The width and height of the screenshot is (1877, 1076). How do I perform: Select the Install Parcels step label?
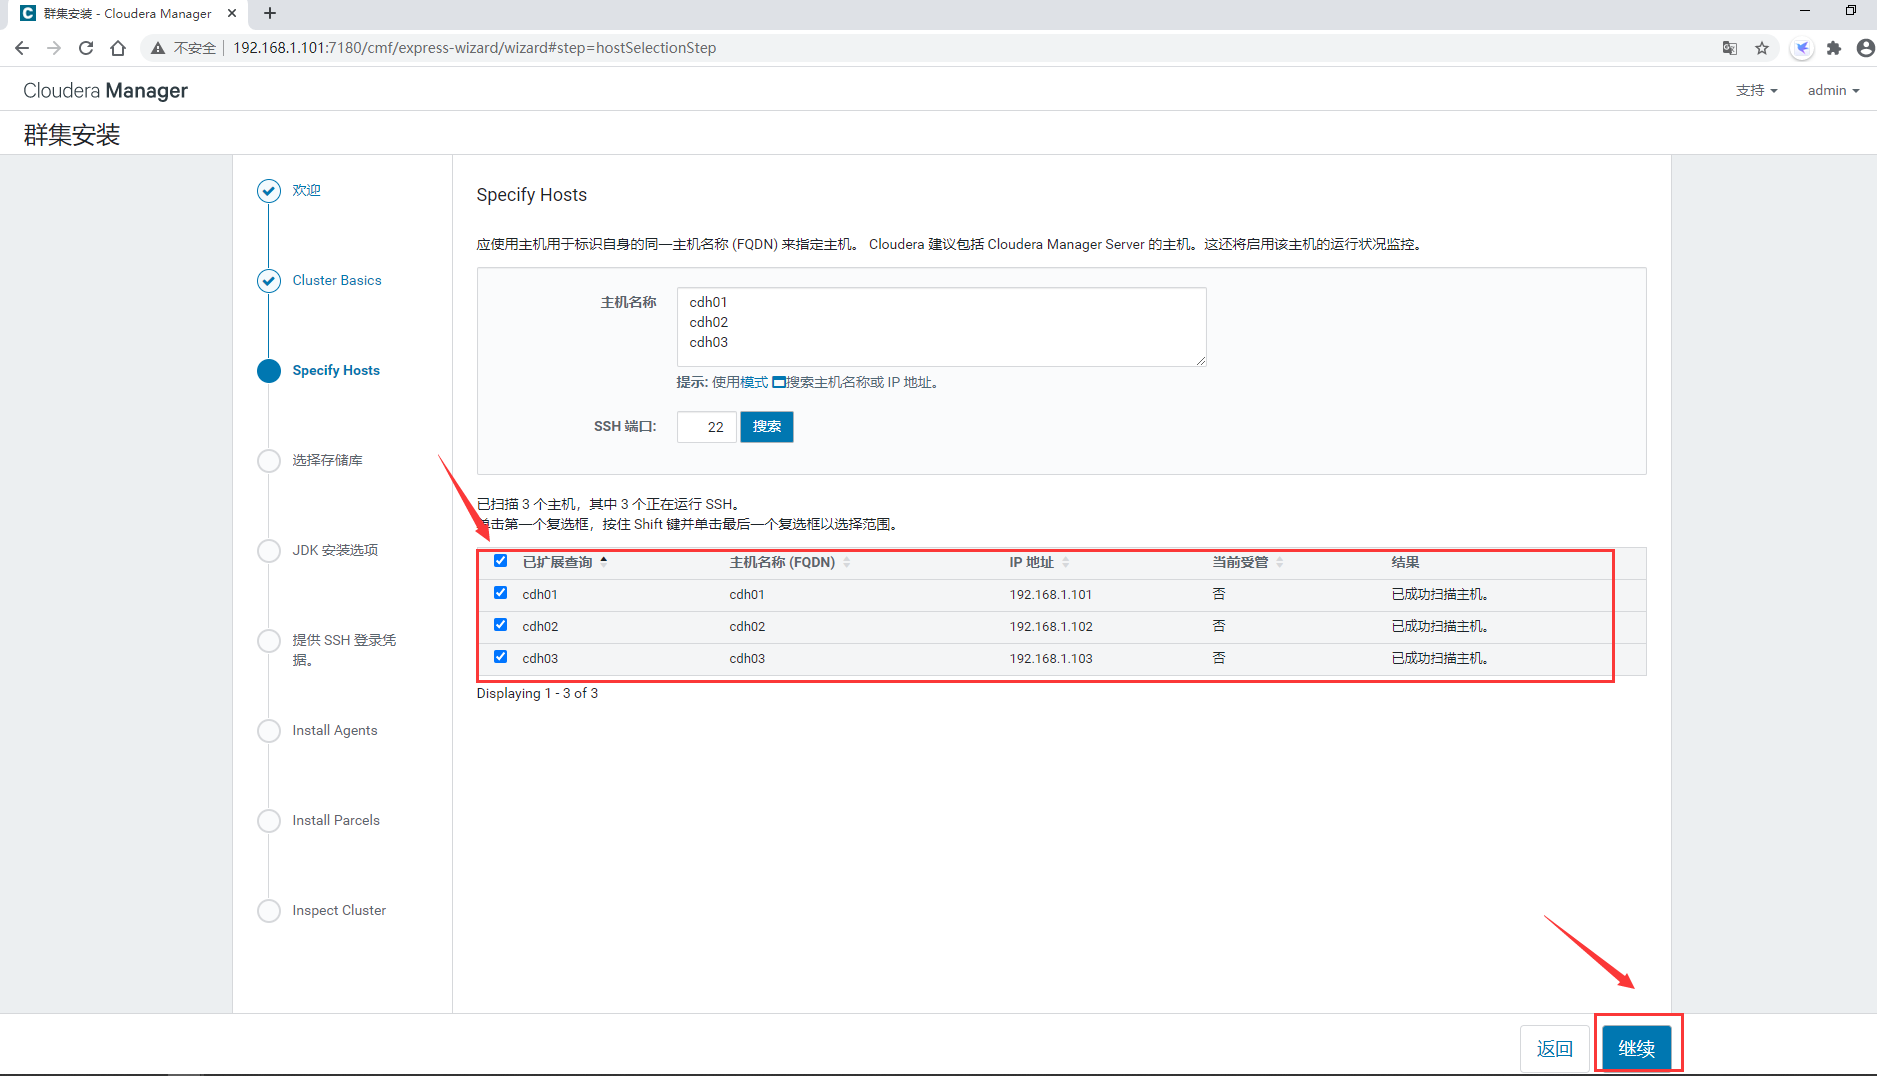(336, 820)
